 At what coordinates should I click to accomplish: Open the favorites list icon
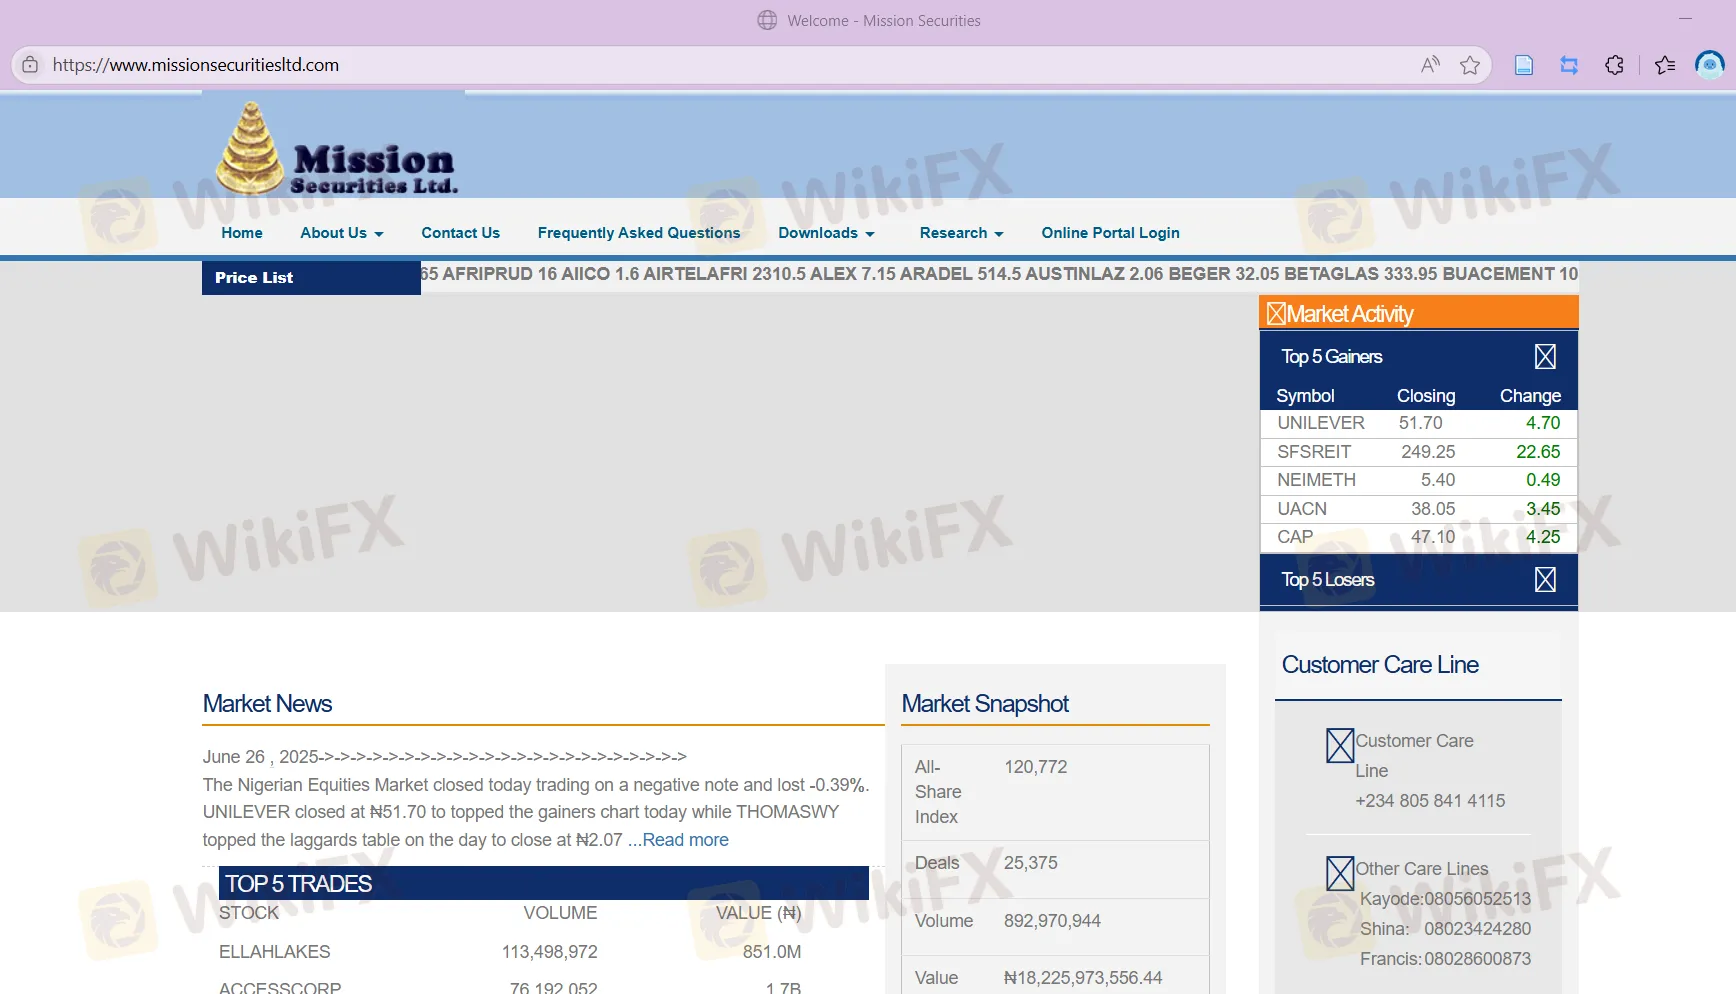1664,65
